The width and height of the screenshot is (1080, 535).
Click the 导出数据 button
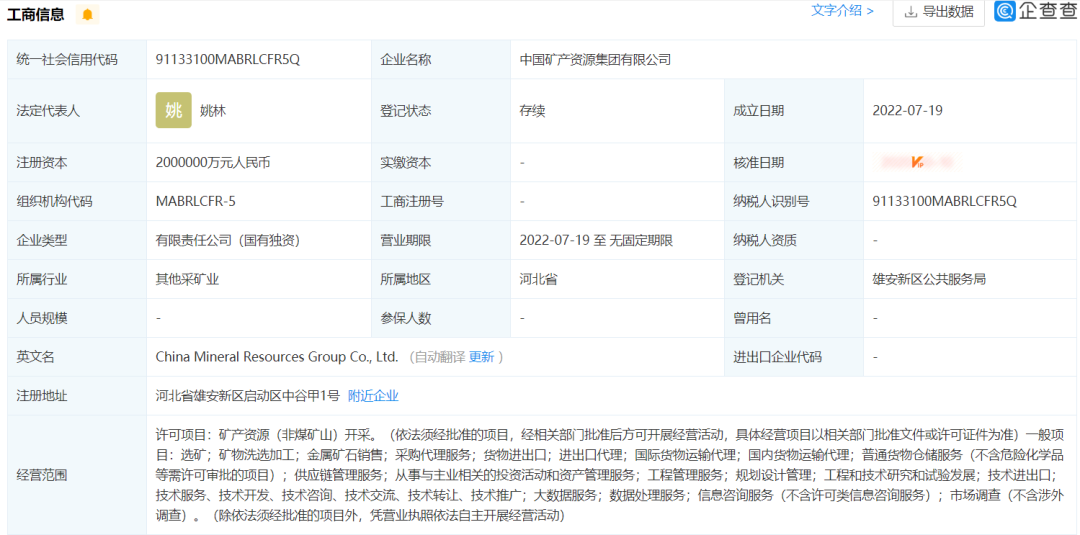click(x=938, y=12)
